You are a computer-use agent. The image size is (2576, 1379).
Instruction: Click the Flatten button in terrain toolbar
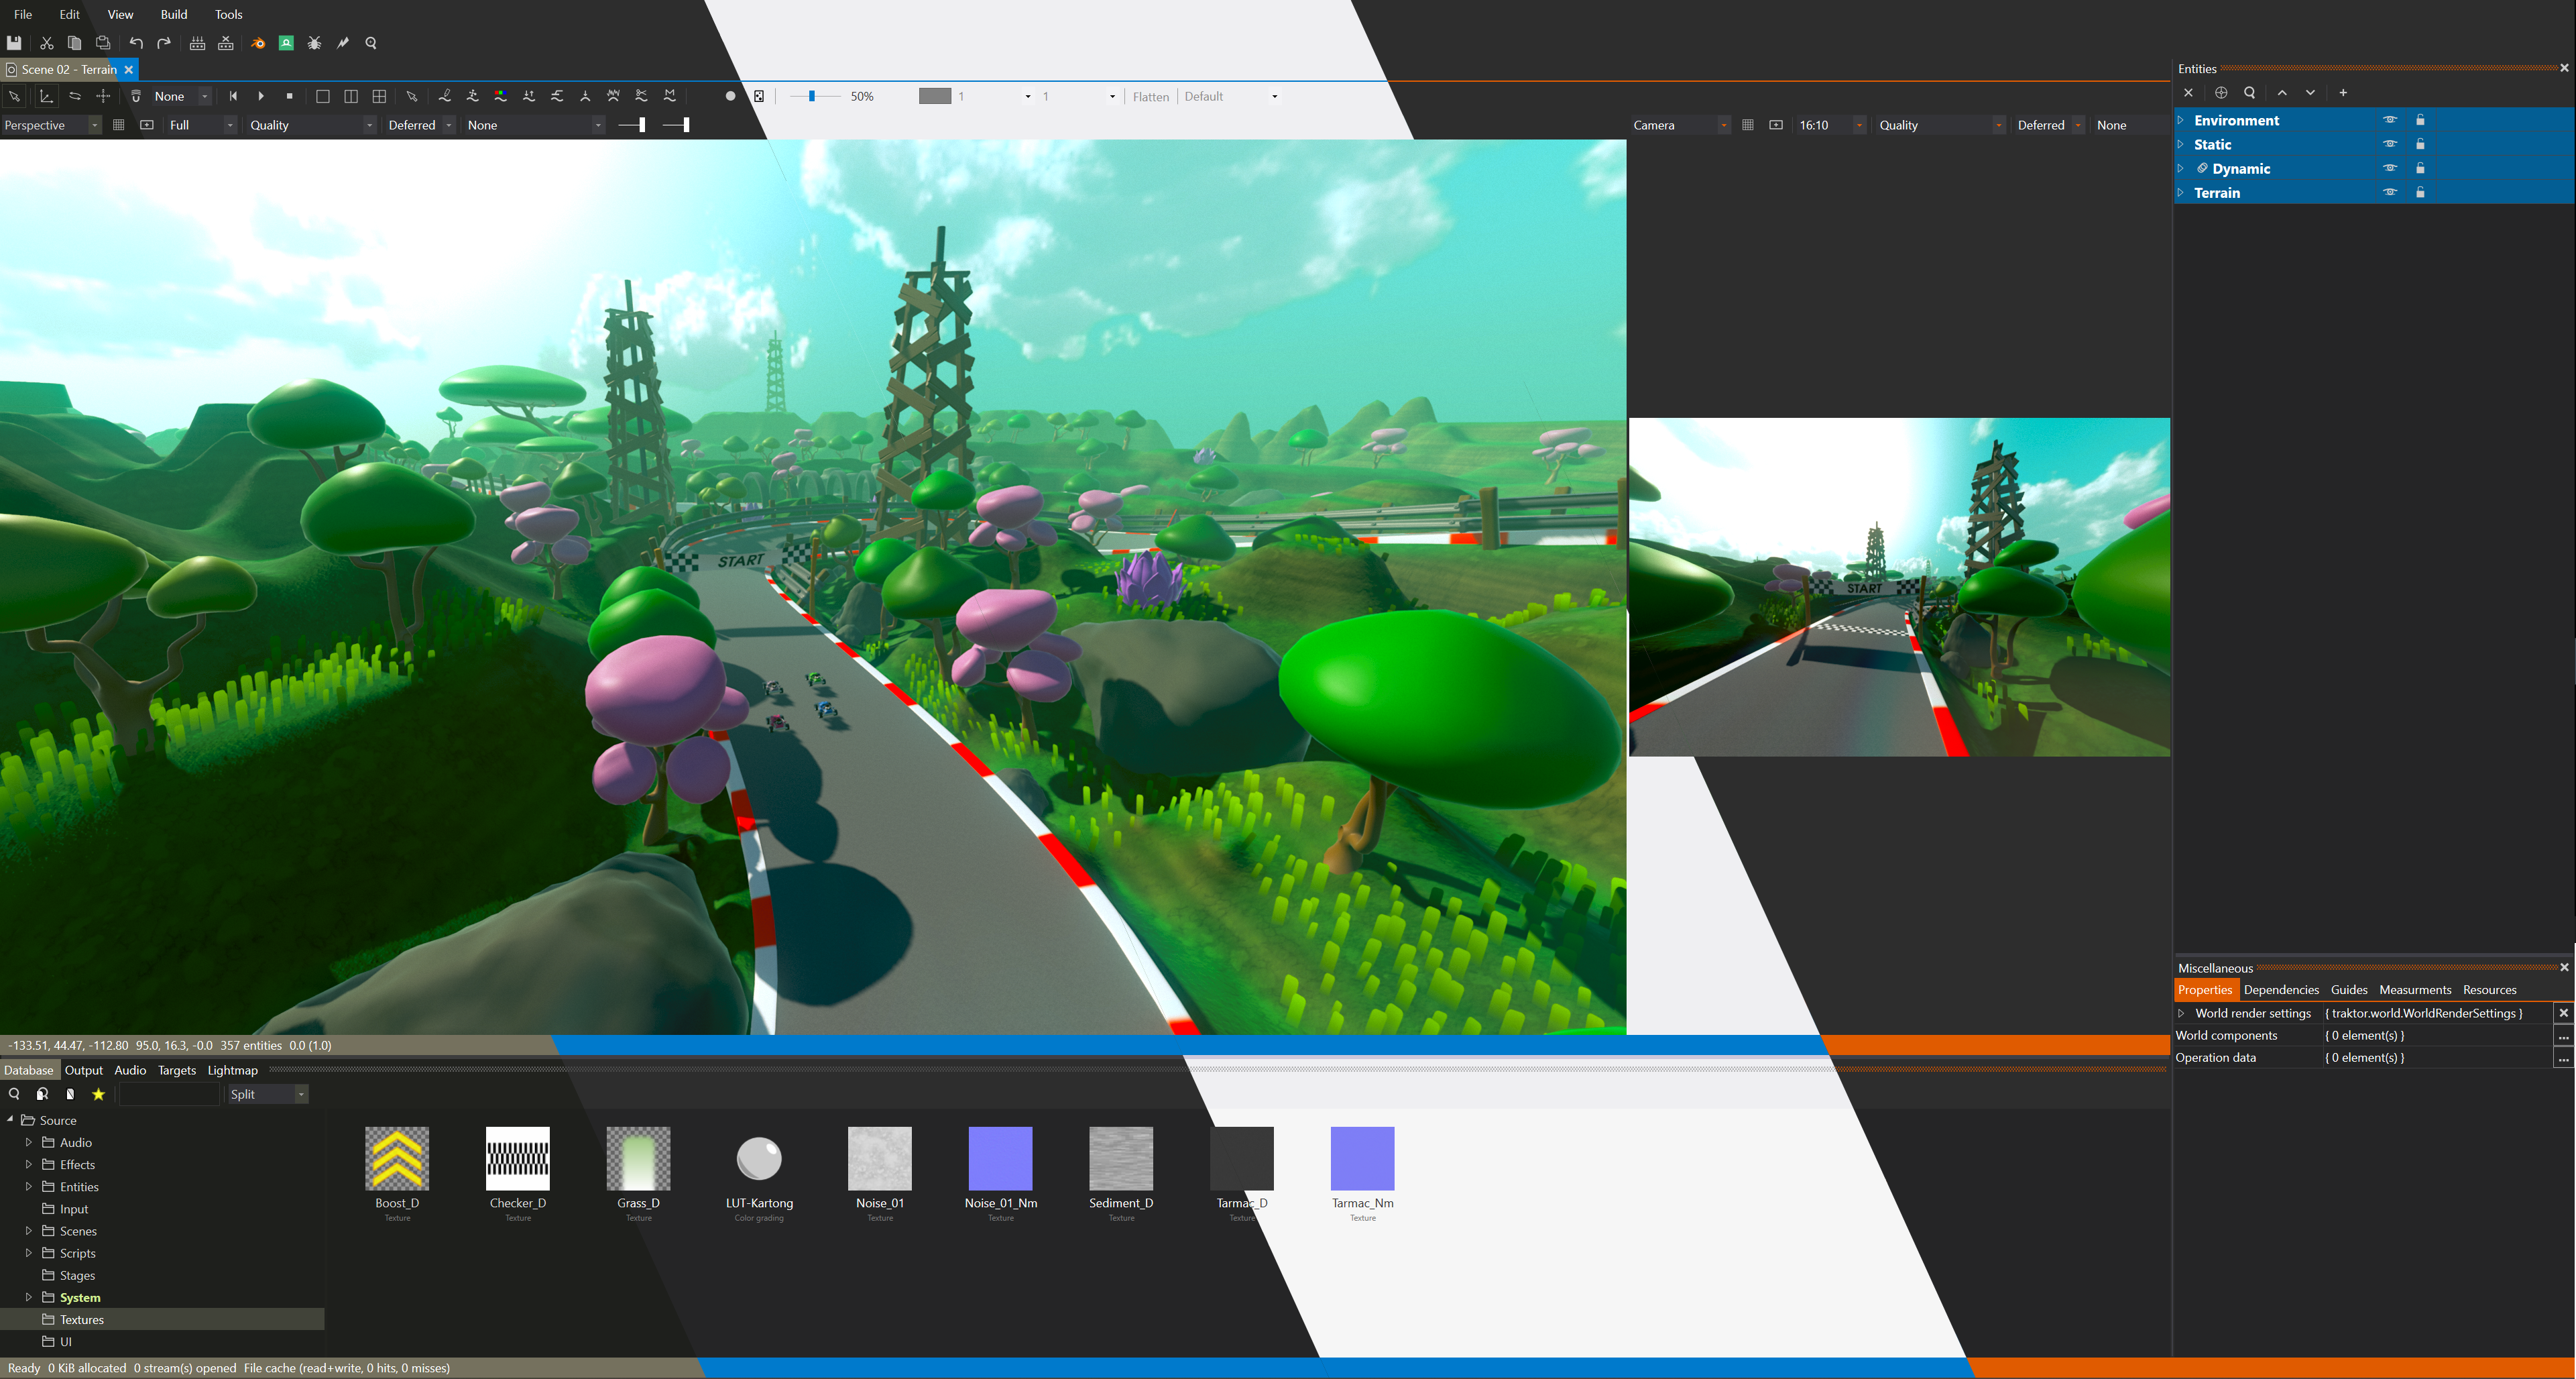pyautogui.click(x=1150, y=96)
